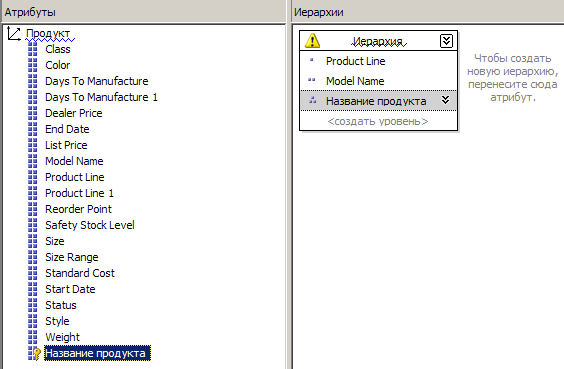Select Model Name in the attributes list
Viewport: 564px width, 369px height.
(x=74, y=161)
